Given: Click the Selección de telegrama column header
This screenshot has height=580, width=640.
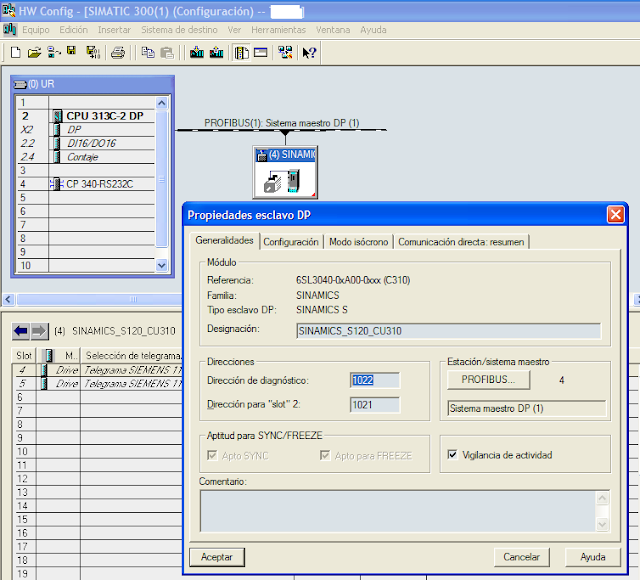Looking at the screenshot, I should tap(132, 356).
